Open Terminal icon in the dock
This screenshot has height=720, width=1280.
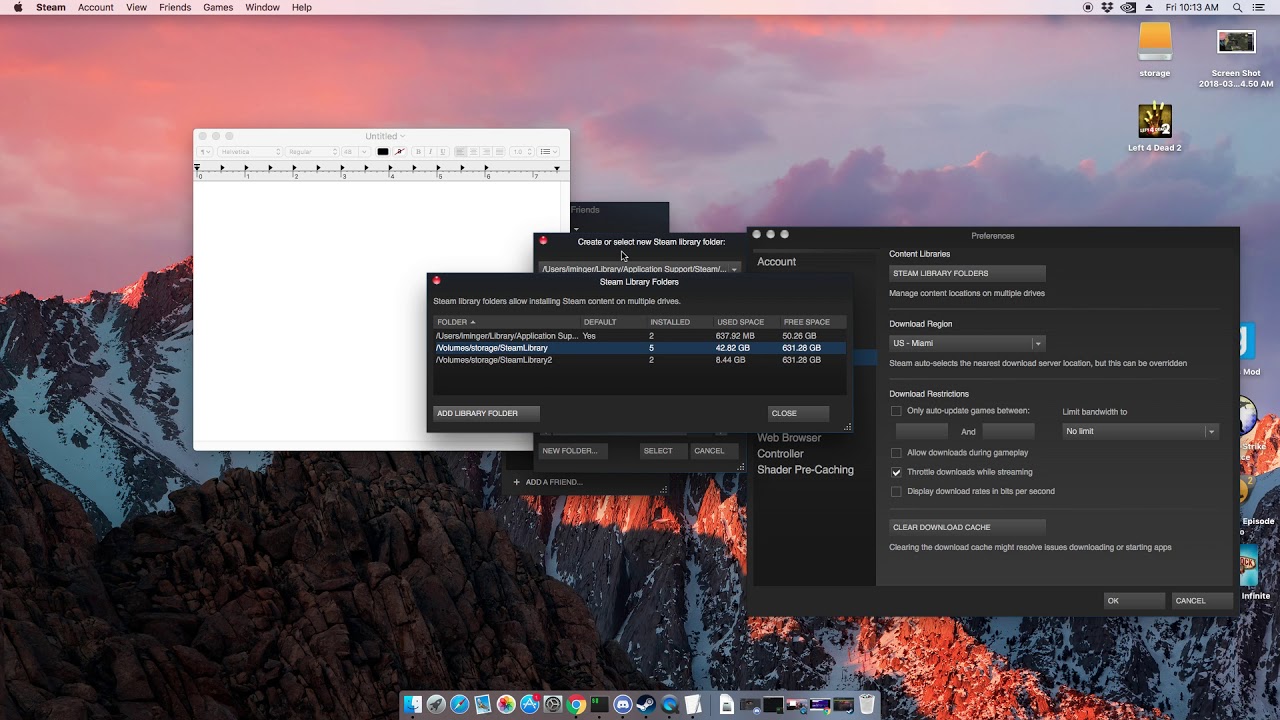599,704
